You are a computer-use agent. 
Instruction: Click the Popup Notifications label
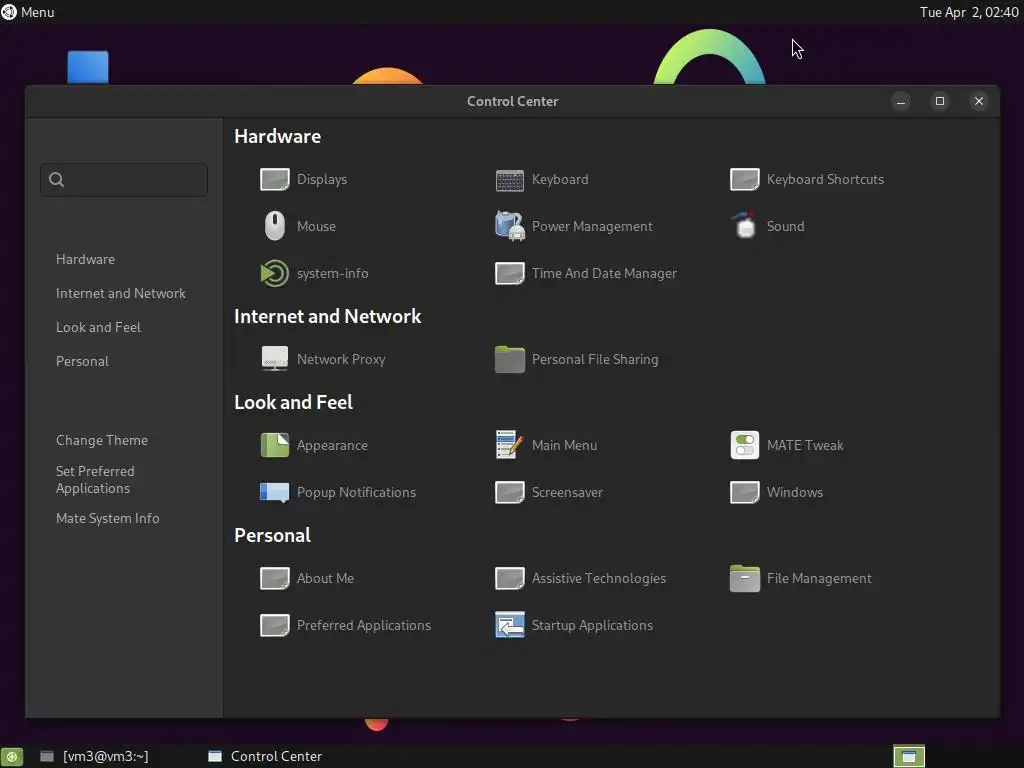tap(356, 492)
